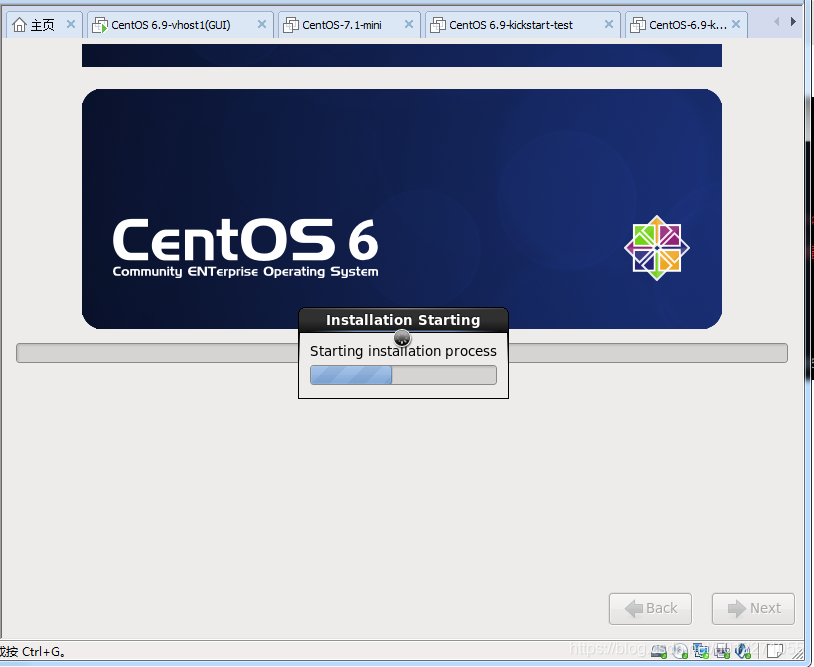
Task: Click the wide overall installation progress bar
Action: coord(402,353)
